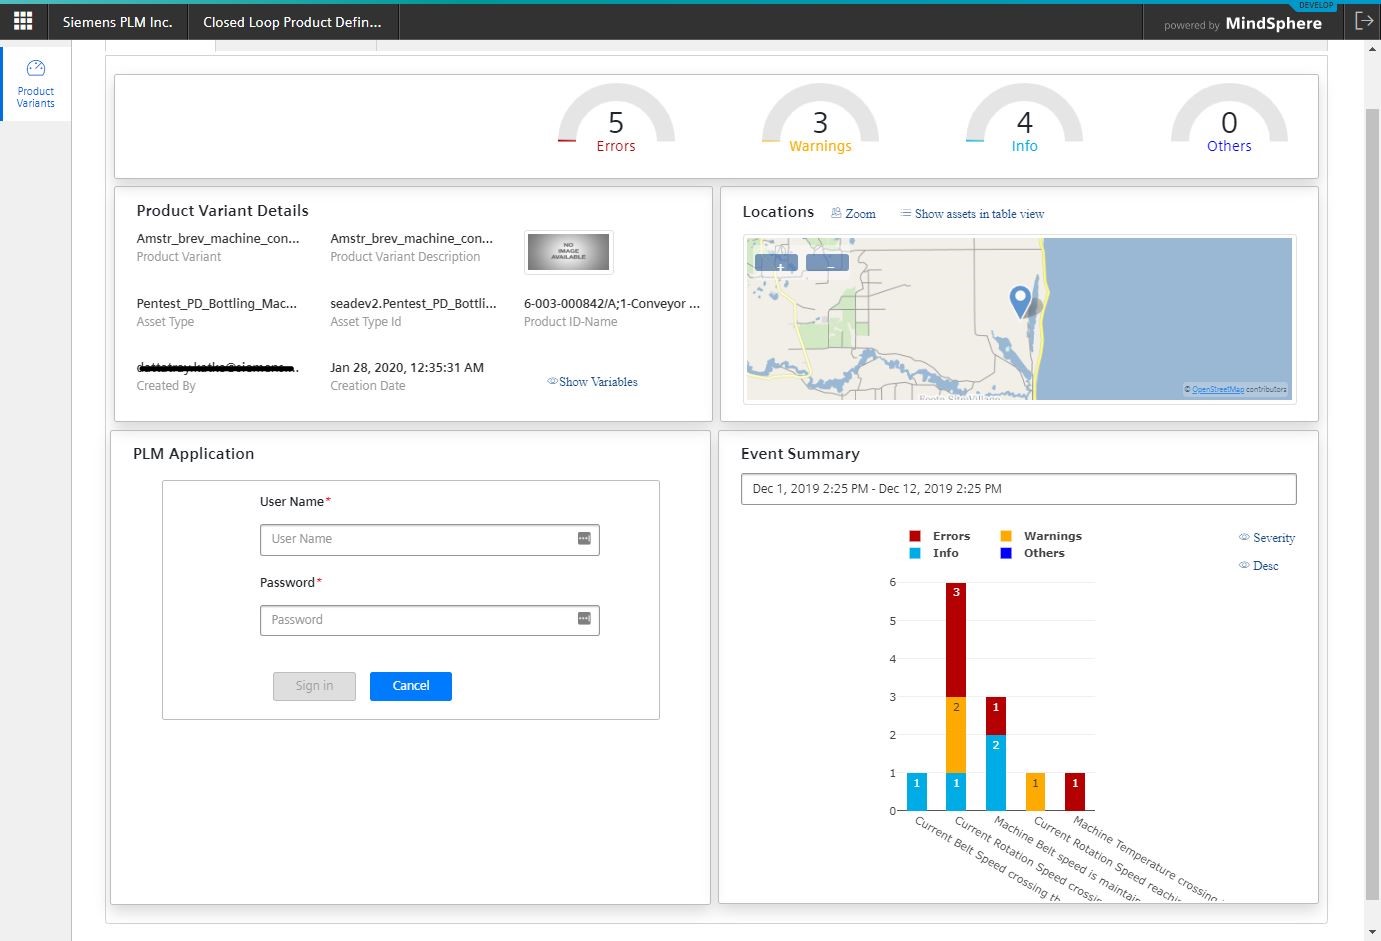Select the Siemens PLM Inc. header tab
This screenshot has height=941, width=1381.
117,22
